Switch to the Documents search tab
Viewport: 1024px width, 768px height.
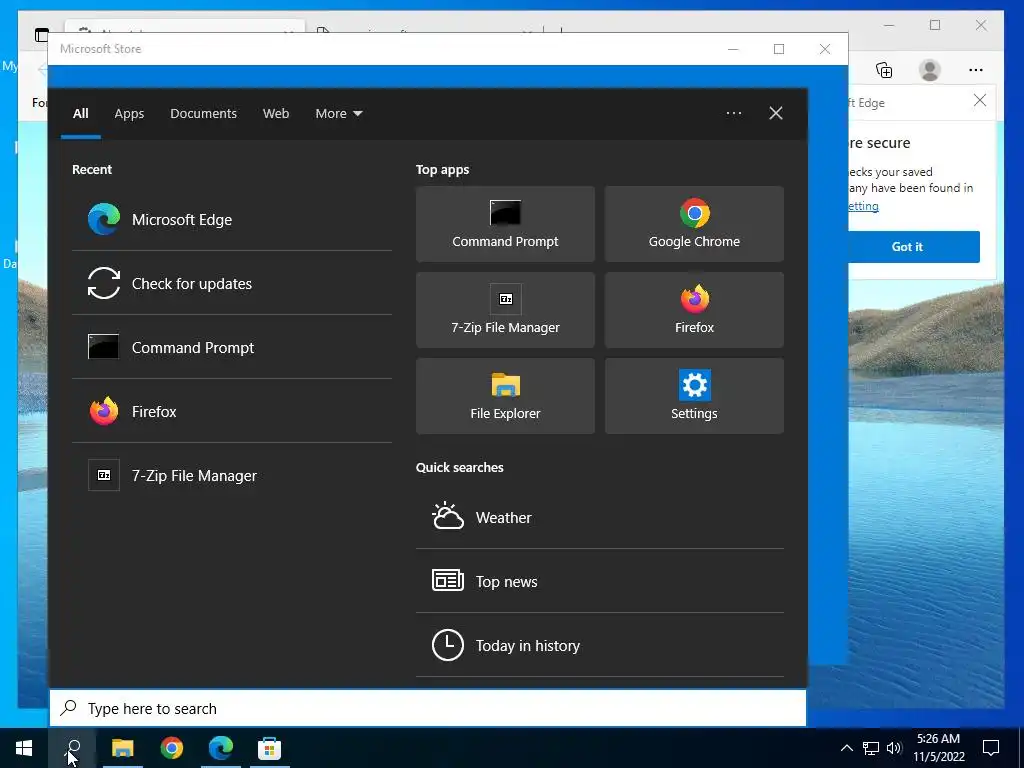(x=203, y=114)
